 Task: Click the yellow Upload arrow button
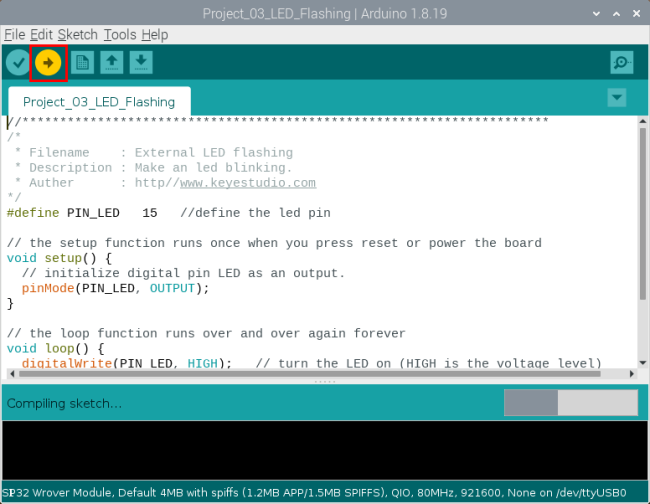(x=48, y=63)
